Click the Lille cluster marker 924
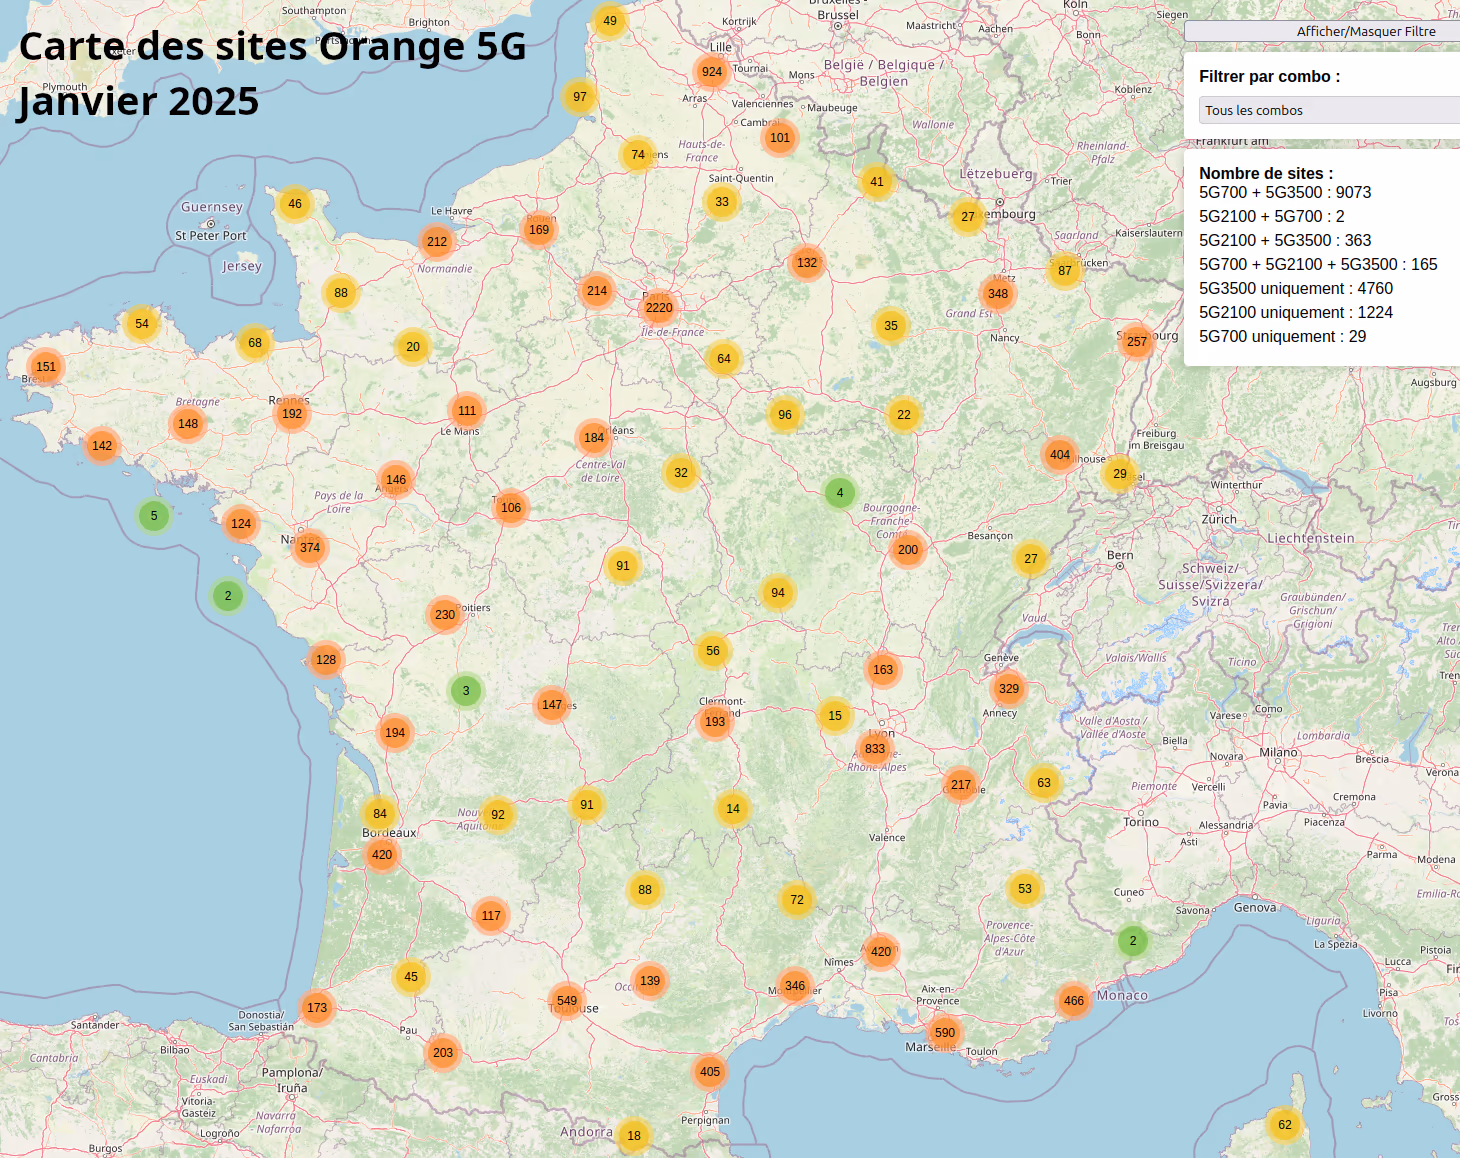1460x1158 pixels. [x=712, y=72]
